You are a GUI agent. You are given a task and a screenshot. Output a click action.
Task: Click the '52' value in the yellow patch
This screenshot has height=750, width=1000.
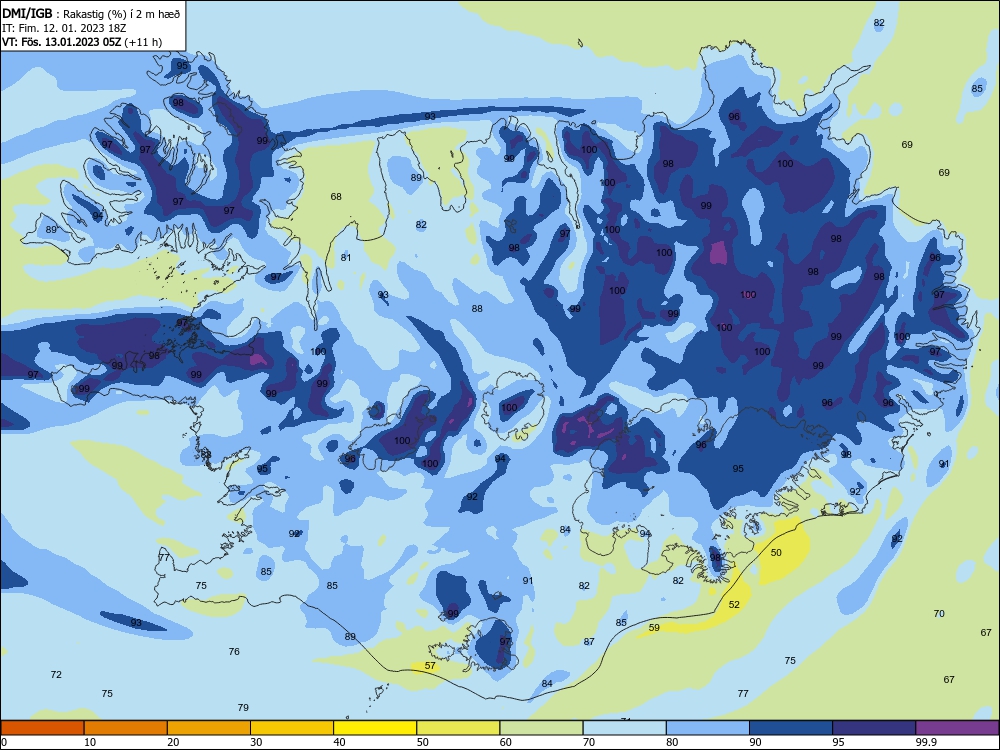pos(734,605)
